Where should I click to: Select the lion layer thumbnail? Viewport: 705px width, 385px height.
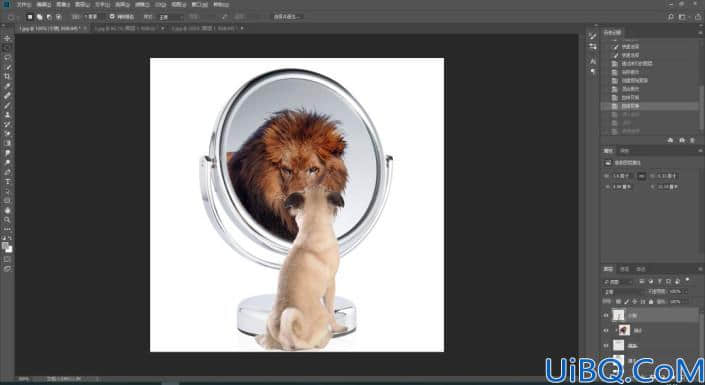[x=624, y=330]
